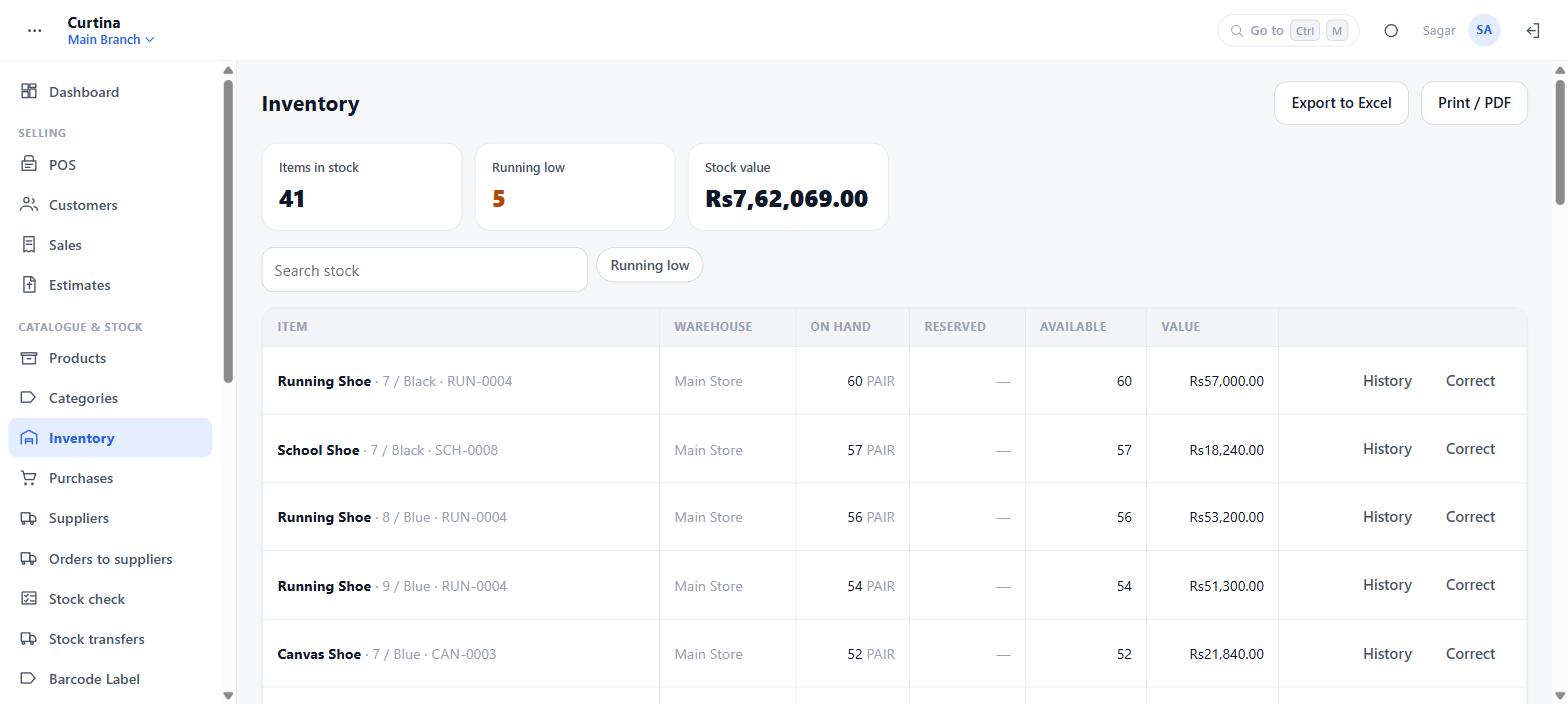Click the Orders to suppliers truck icon
This screenshot has height=704, width=1568.
pos(29,559)
